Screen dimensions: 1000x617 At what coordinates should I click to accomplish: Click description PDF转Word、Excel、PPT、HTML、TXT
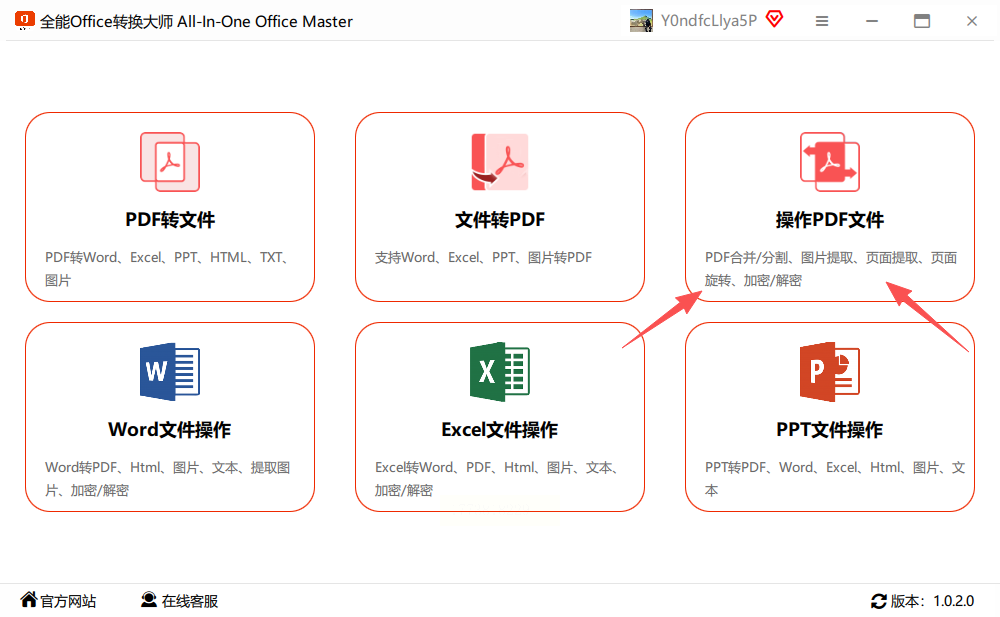[167, 269]
